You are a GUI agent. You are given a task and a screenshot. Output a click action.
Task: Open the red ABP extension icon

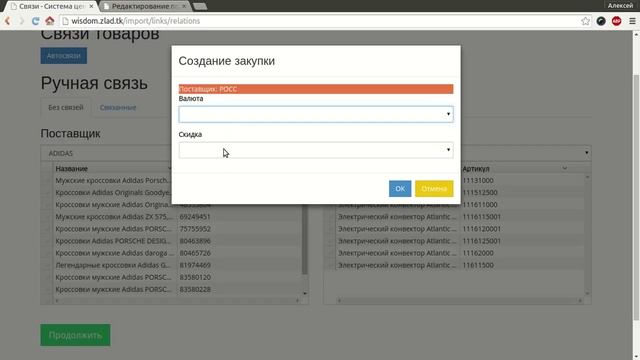click(x=616, y=21)
